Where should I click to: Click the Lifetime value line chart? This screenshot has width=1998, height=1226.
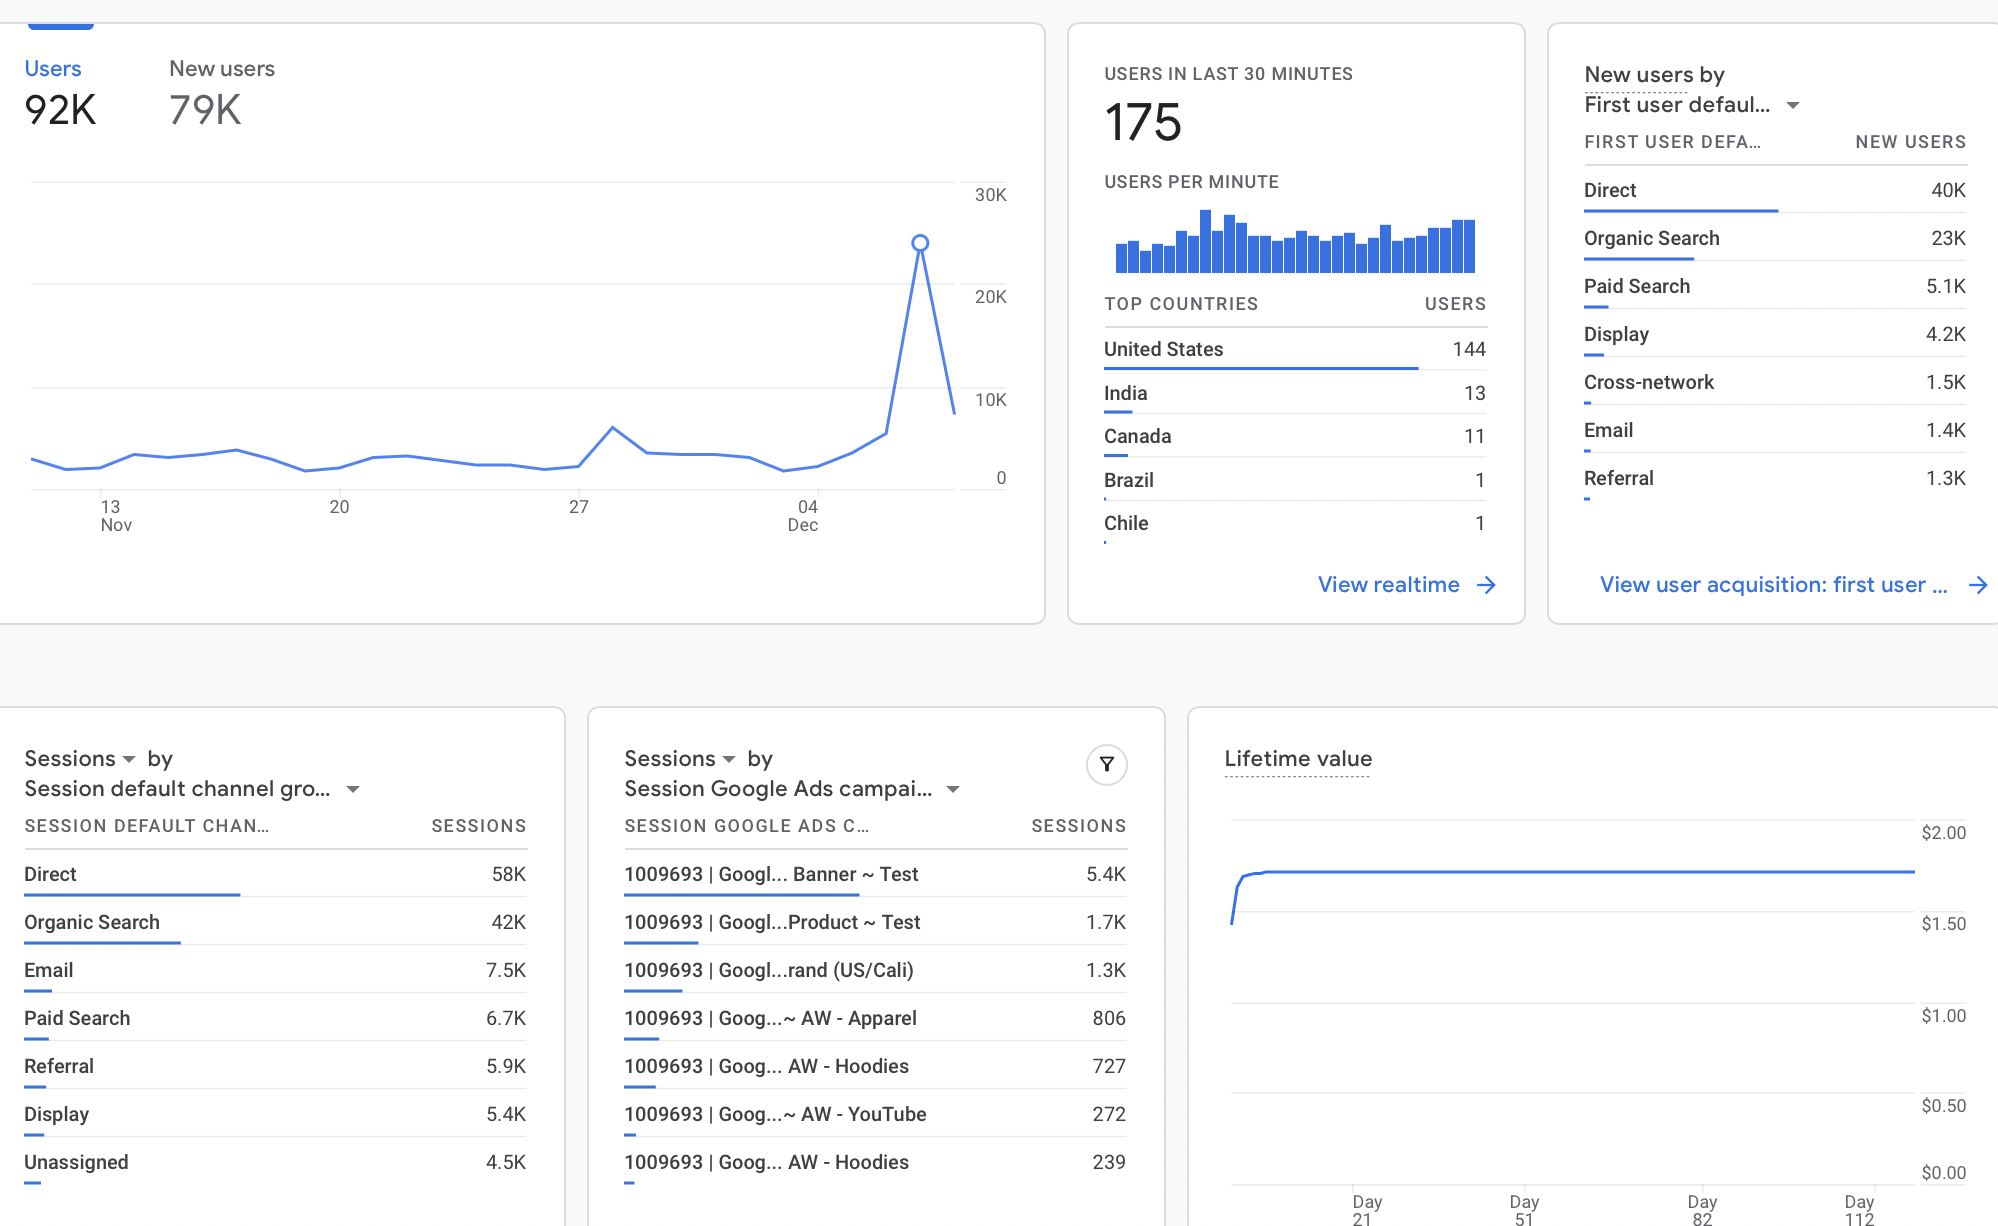(1572, 872)
